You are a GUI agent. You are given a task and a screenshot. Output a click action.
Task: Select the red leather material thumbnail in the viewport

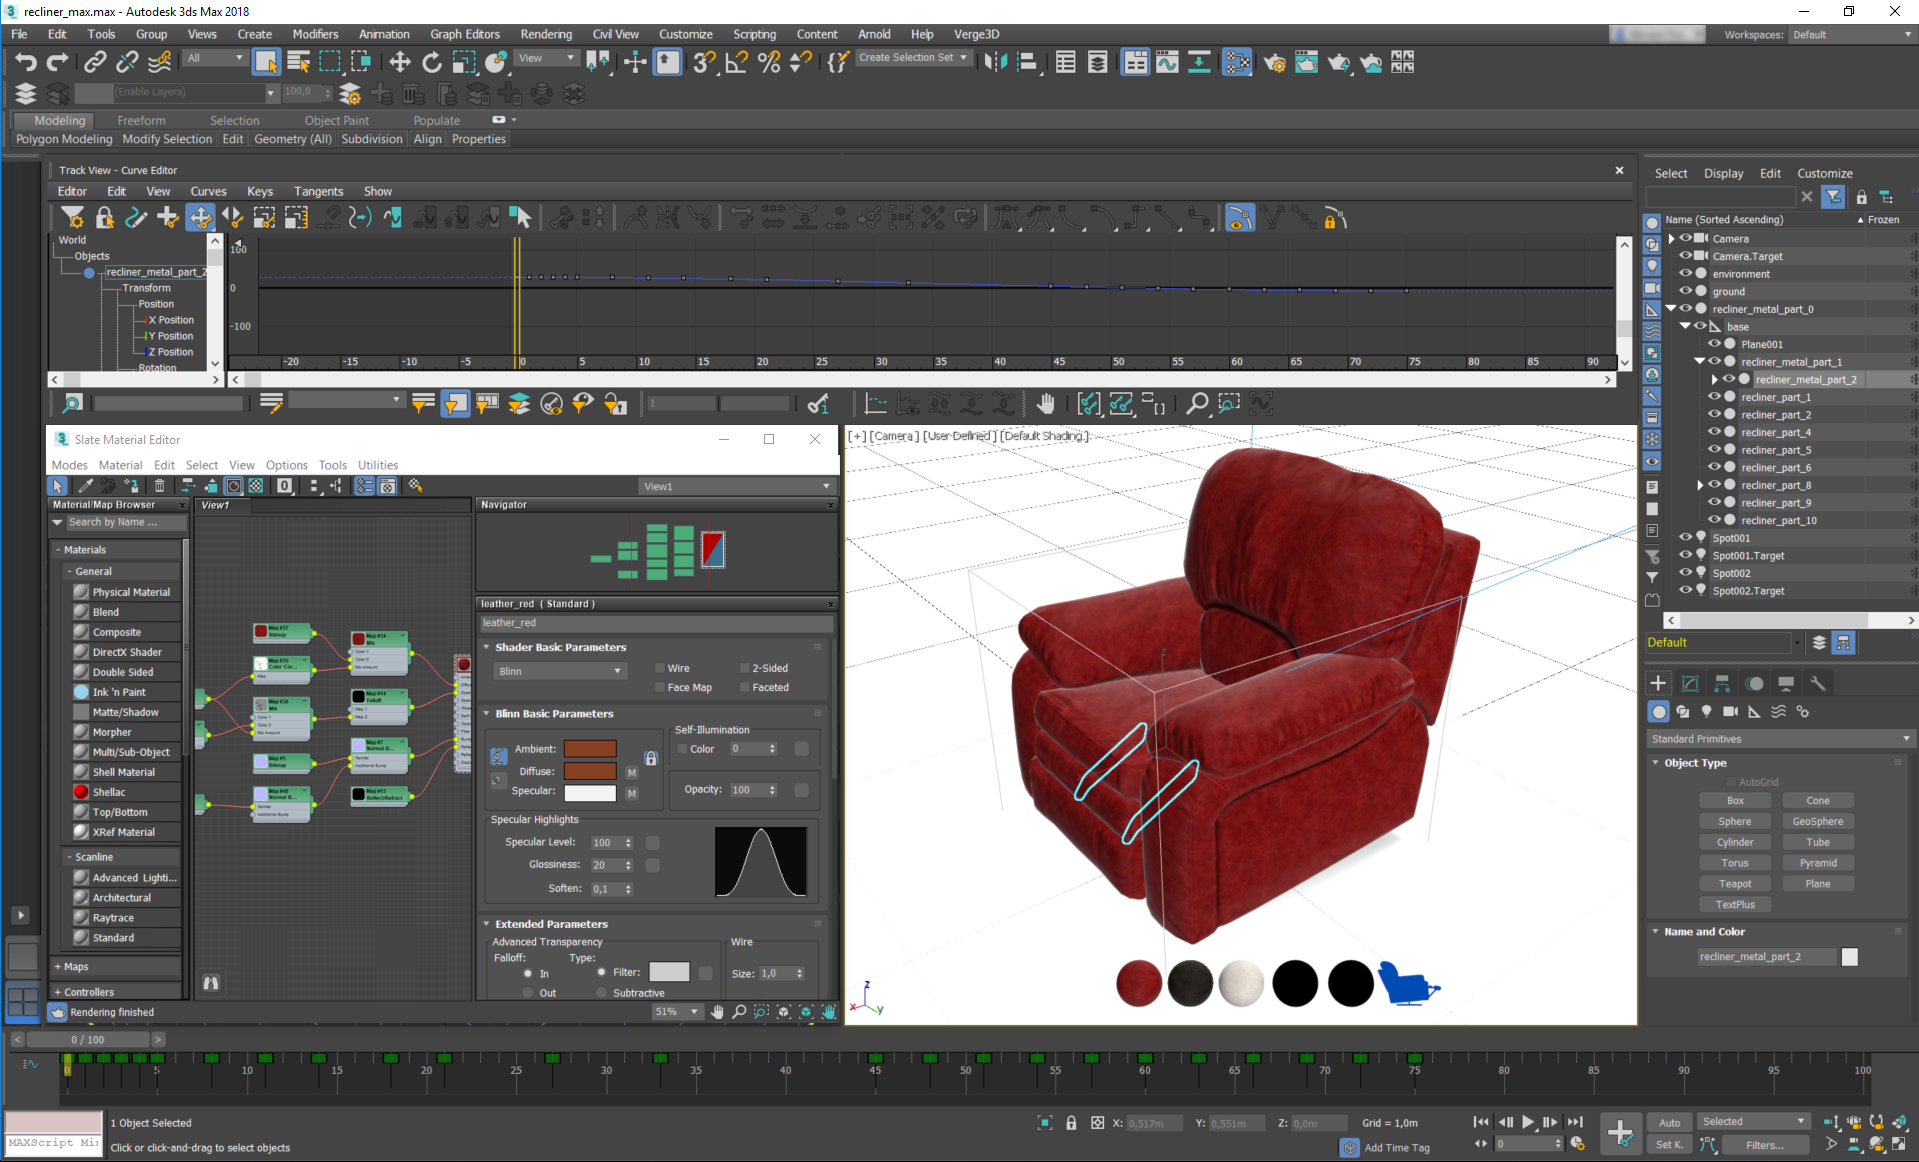[1139, 984]
